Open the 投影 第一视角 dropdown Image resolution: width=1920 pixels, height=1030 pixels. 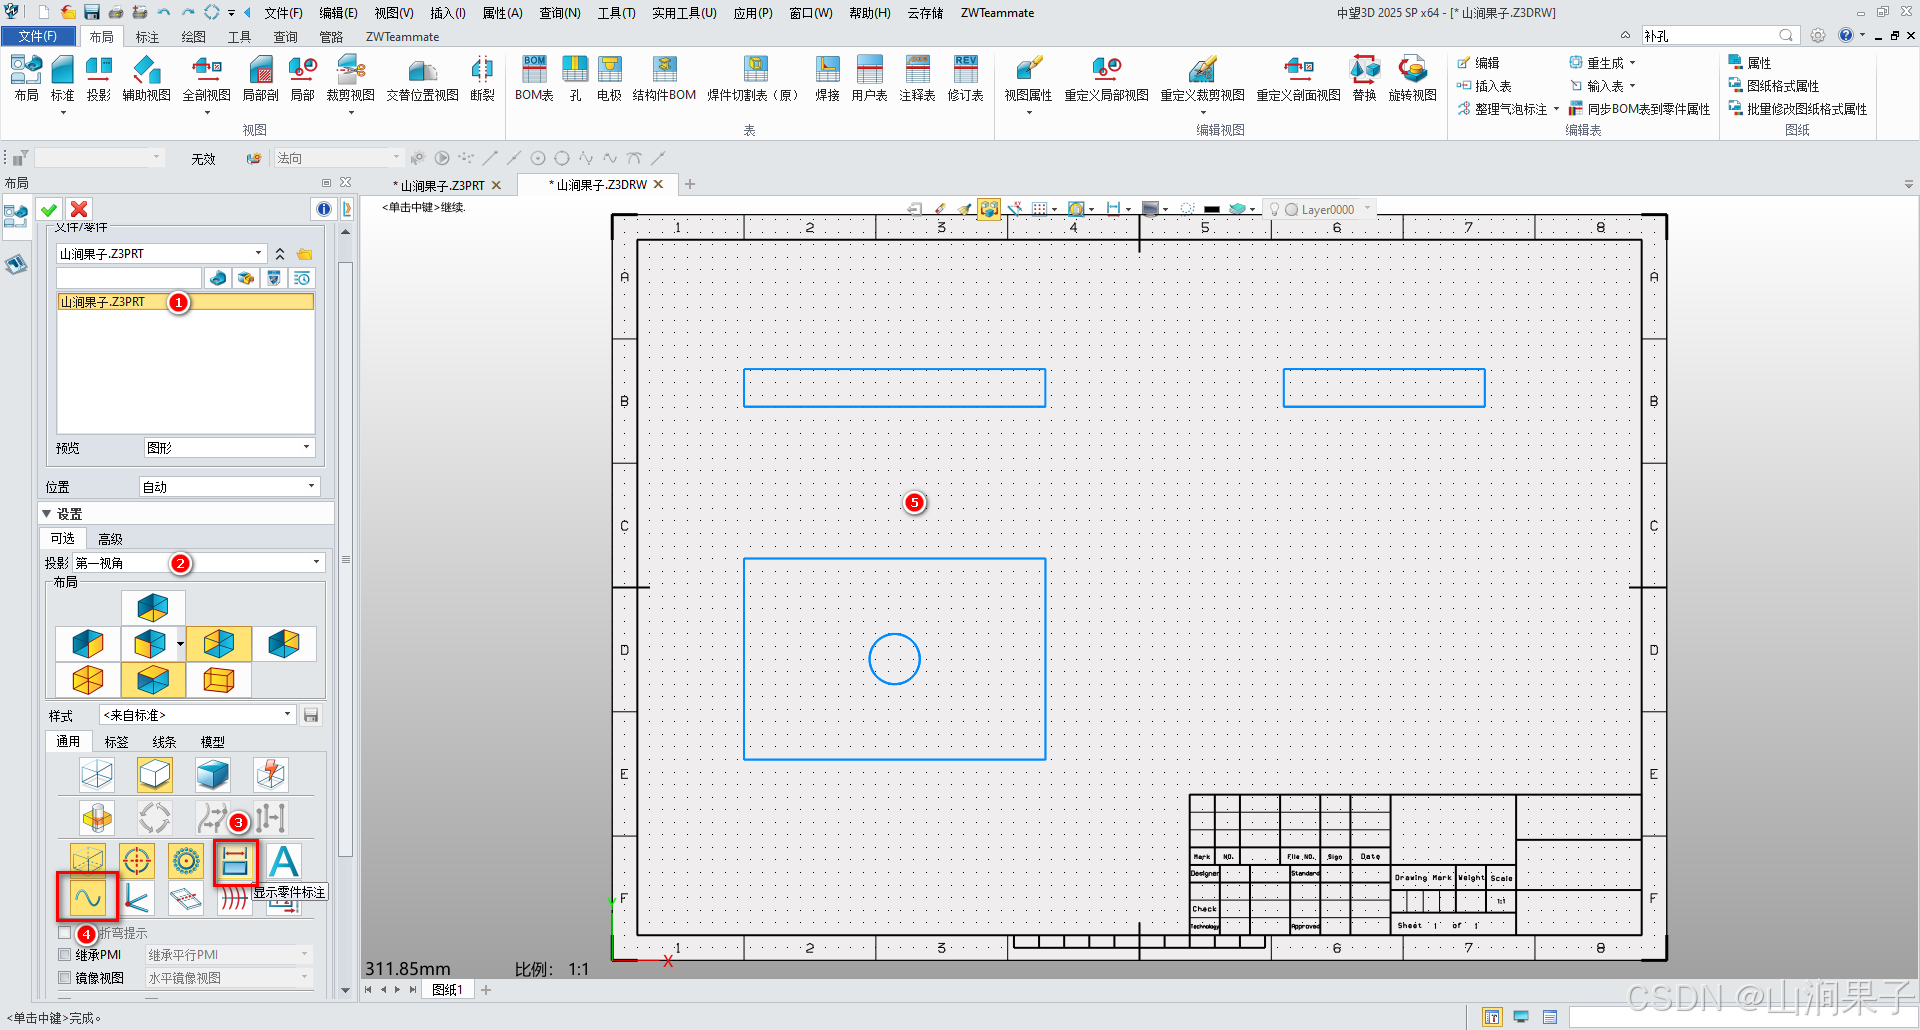pyautogui.click(x=198, y=563)
